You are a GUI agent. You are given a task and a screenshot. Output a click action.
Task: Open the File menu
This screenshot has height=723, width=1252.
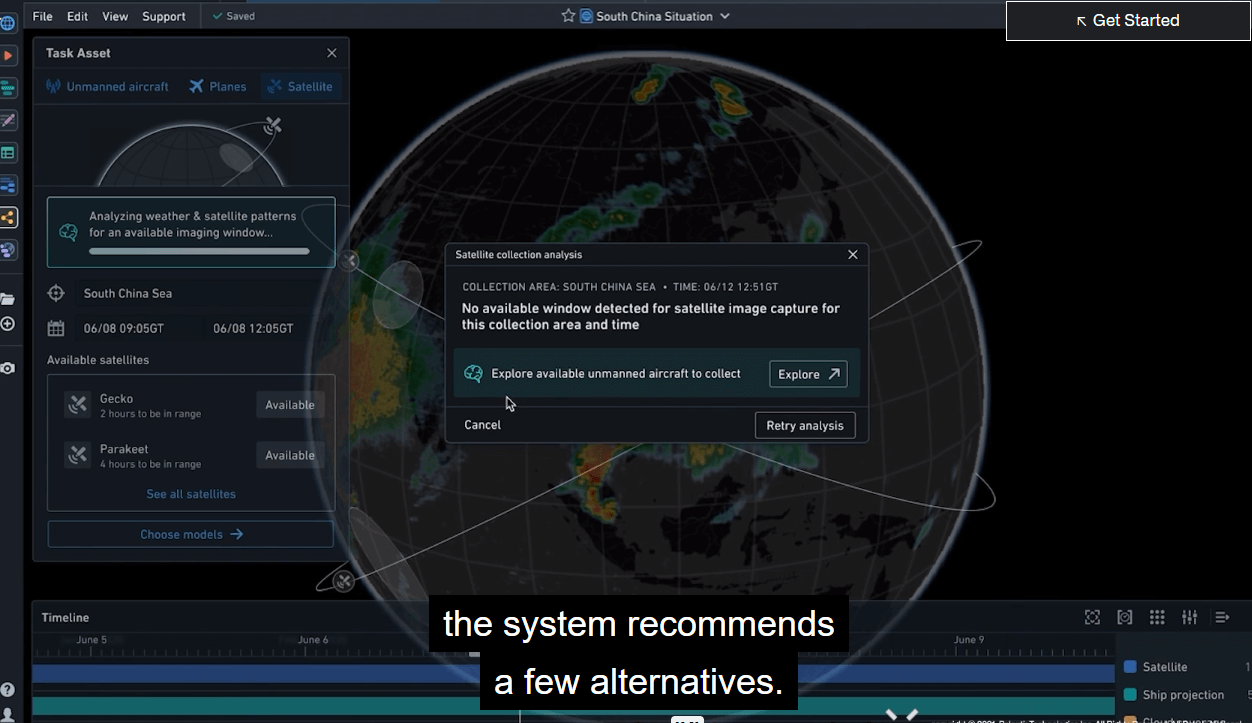pyautogui.click(x=43, y=16)
